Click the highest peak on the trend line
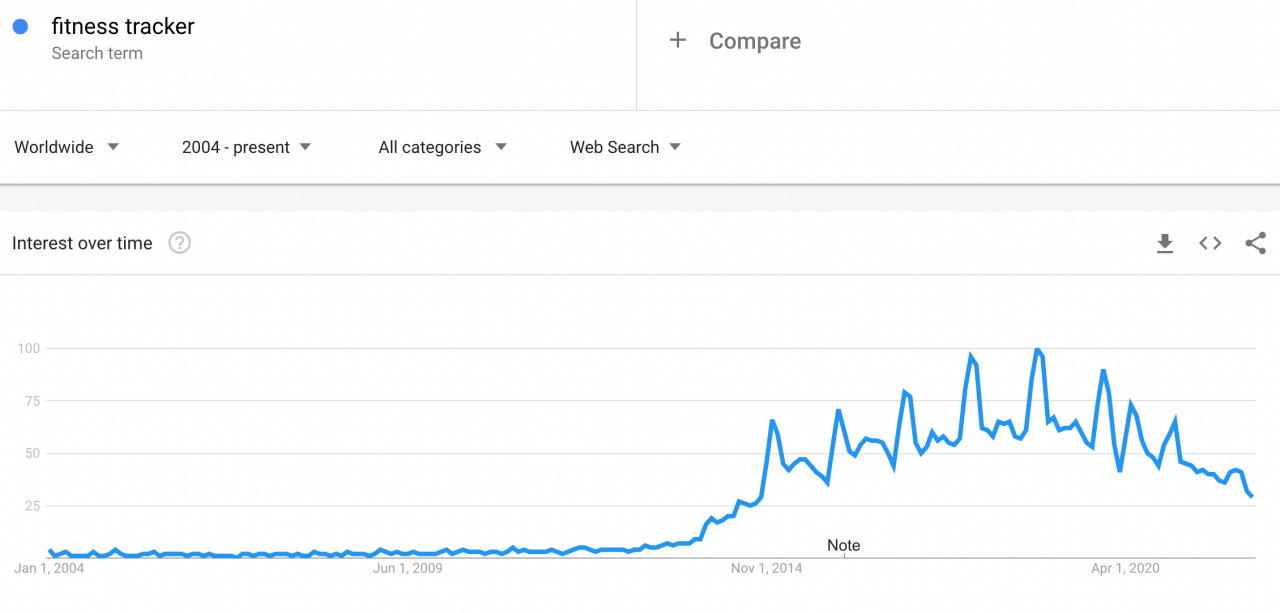The height and width of the screenshot is (613, 1280). coord(1037,349)
